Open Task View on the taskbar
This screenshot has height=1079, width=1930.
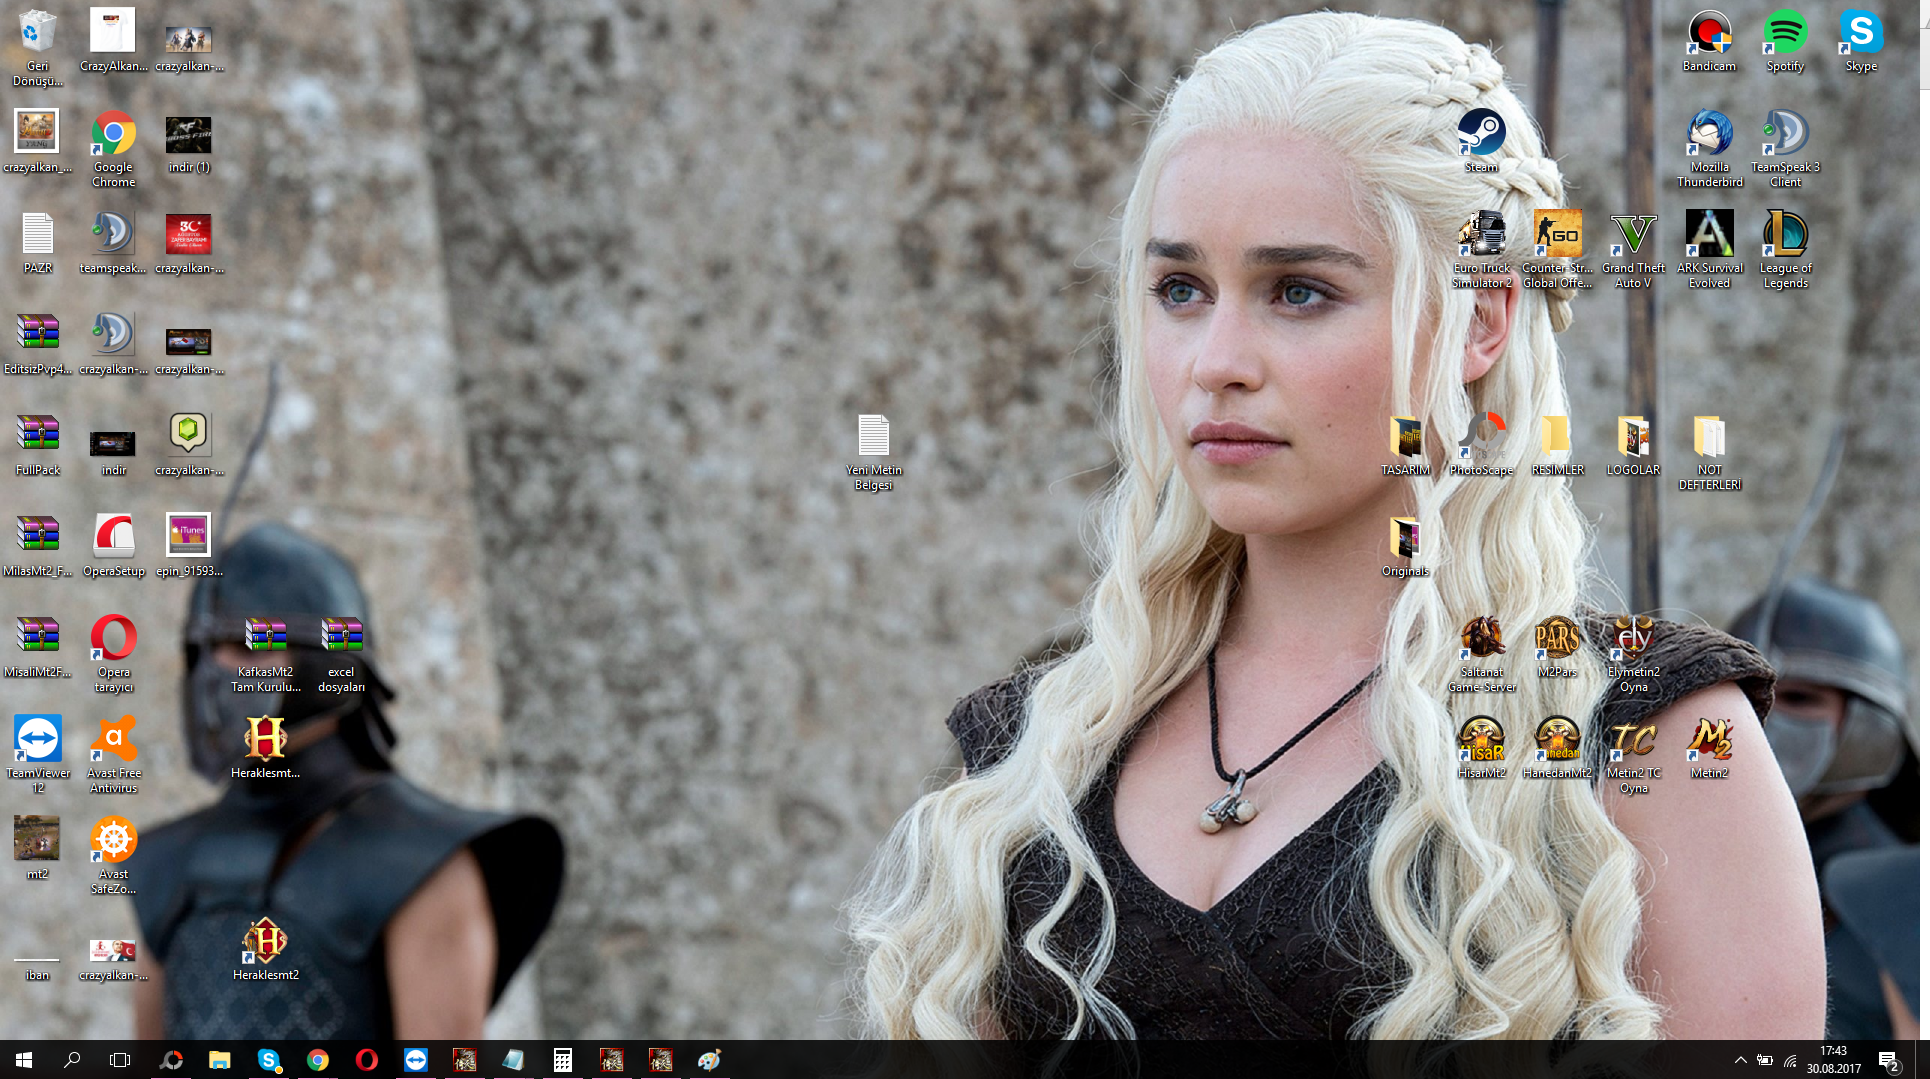(x=120, y=1060)
